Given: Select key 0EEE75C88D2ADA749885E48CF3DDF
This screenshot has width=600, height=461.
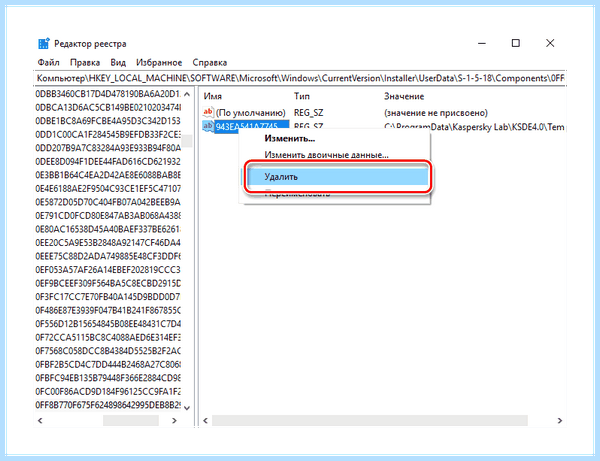Looking at the screenshot, I should [108, 256].
